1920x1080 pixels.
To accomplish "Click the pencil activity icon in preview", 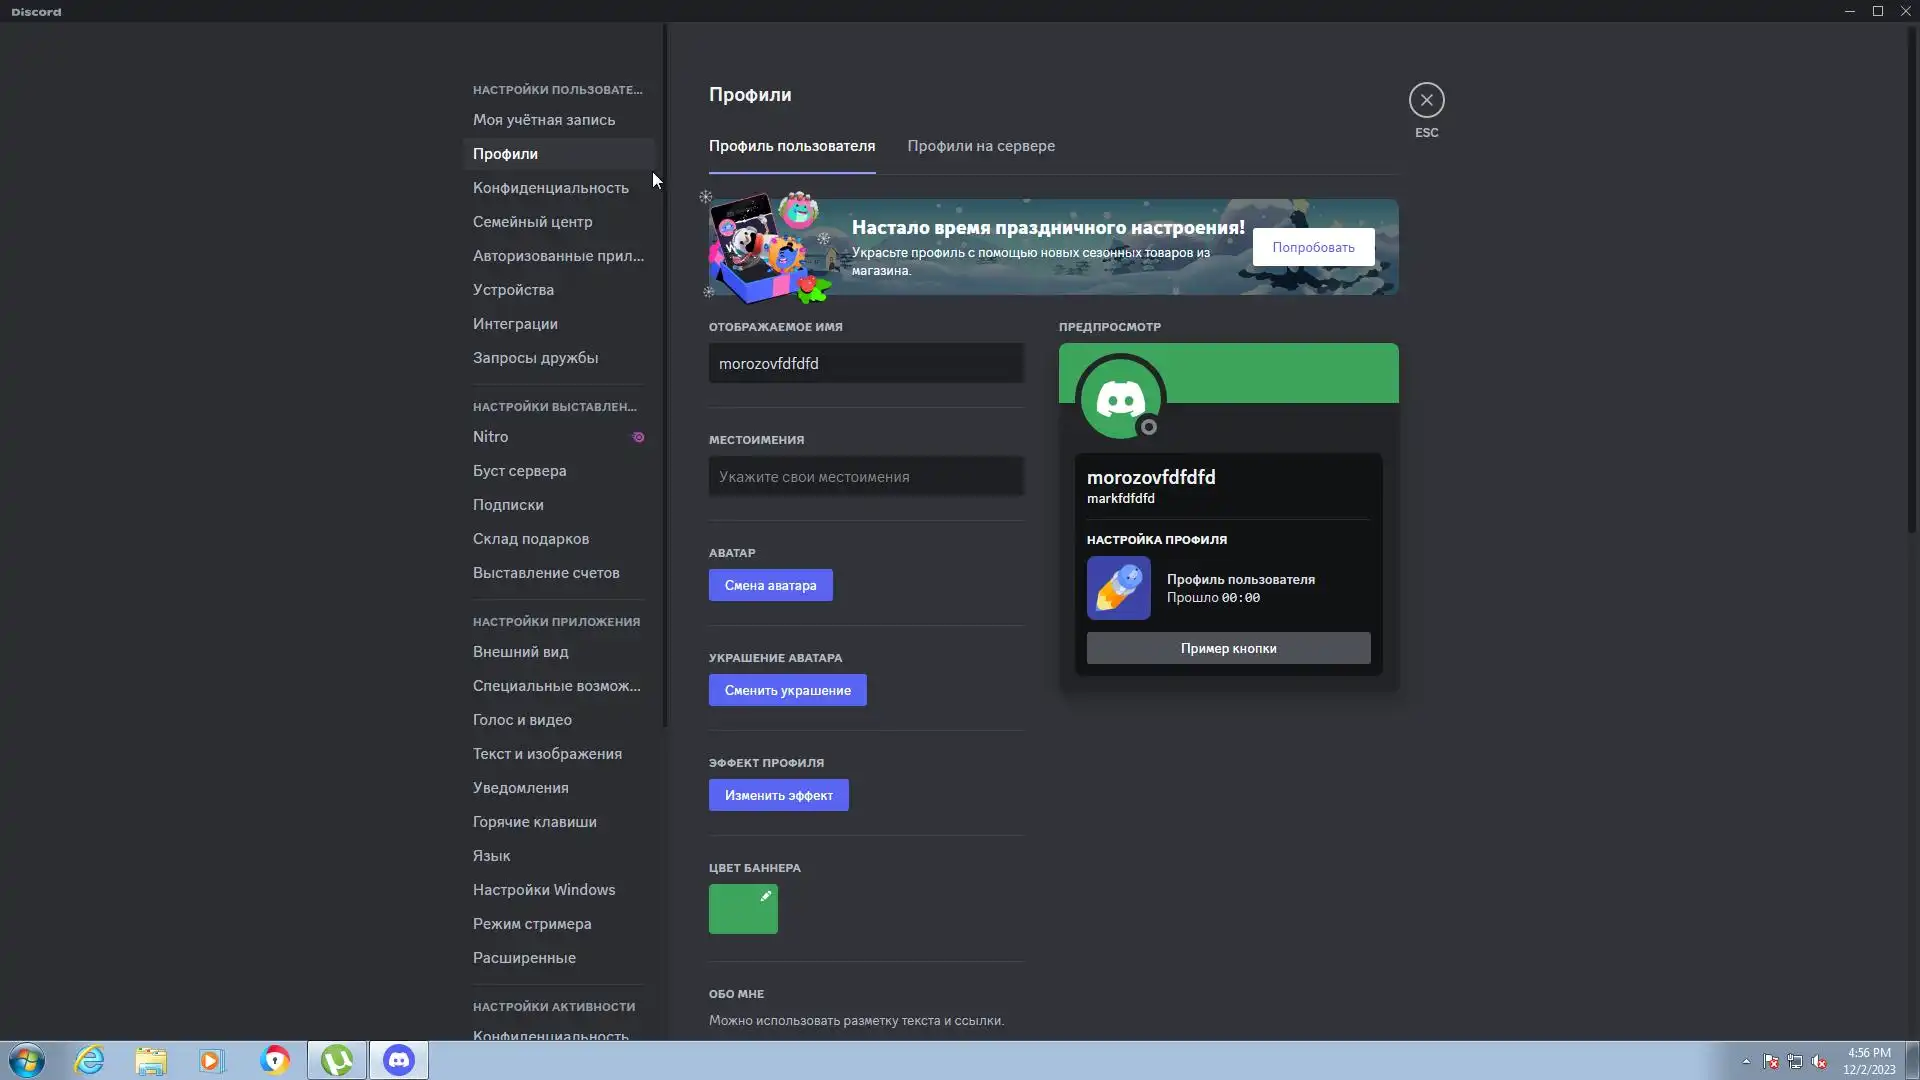I will [1118, 588].
